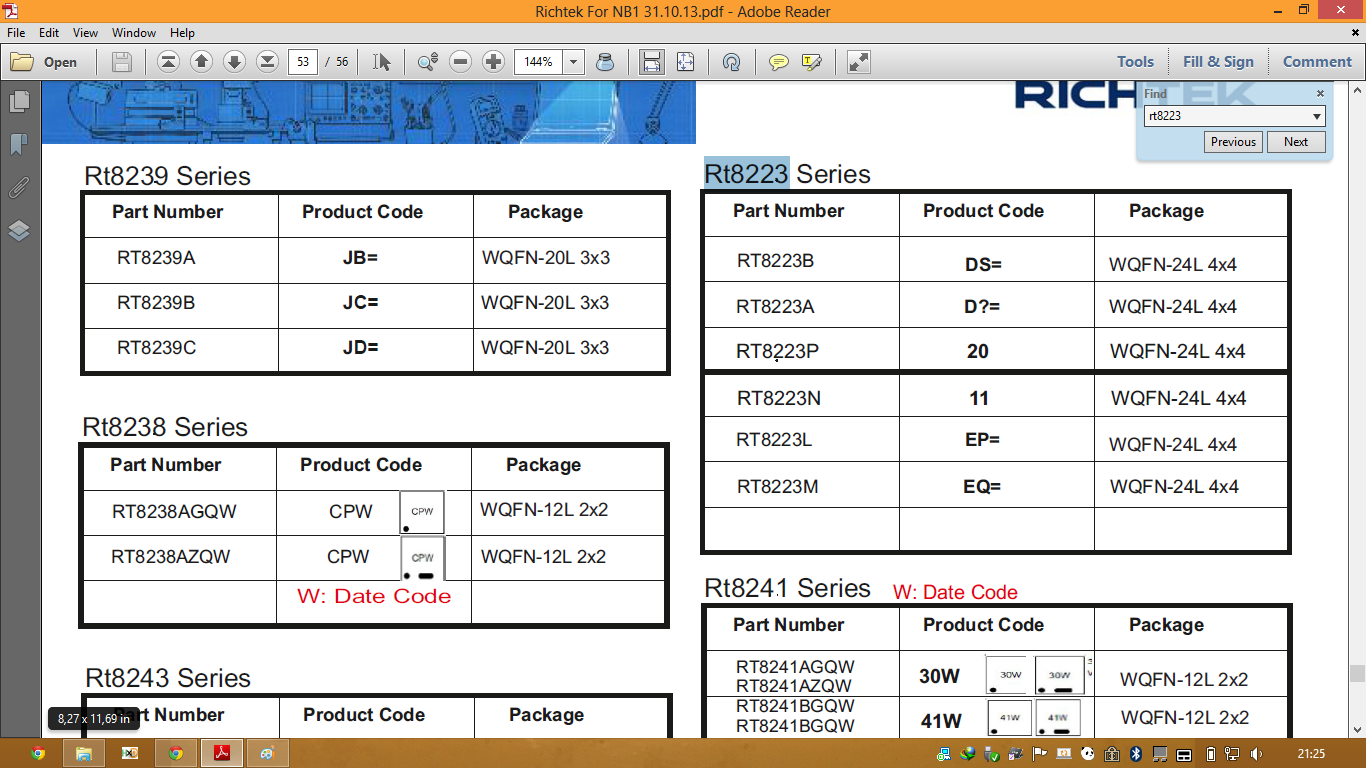The height and width of the screenshot is (768, 1366).
Task: Open the volume speaker tray icon
Action: tap(1256, 754)
